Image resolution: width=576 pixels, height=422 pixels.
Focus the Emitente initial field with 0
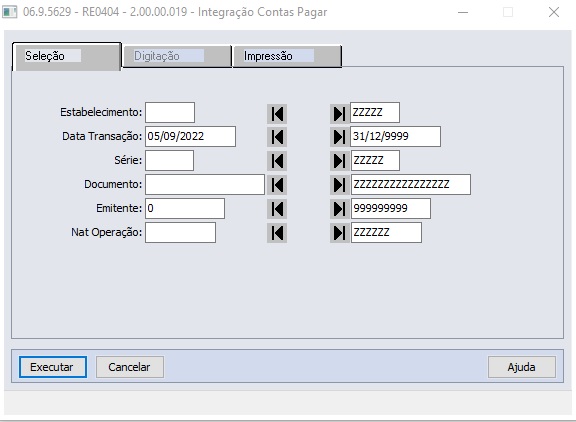(185, 208)
